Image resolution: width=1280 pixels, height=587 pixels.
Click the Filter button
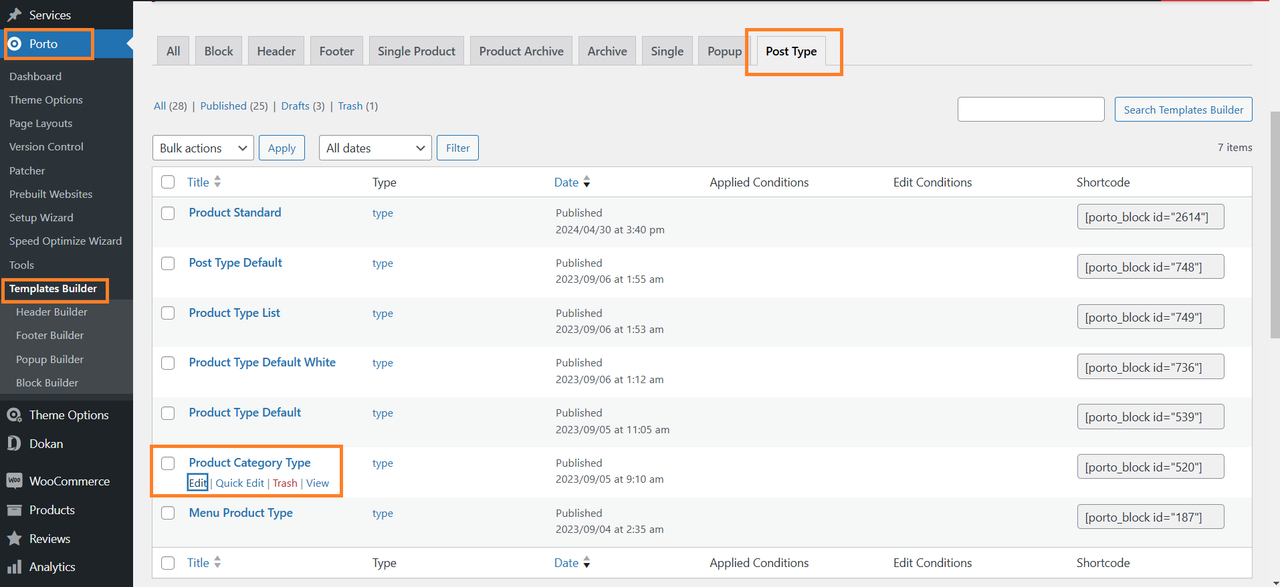pyautogui.click(x=458, y=148)
